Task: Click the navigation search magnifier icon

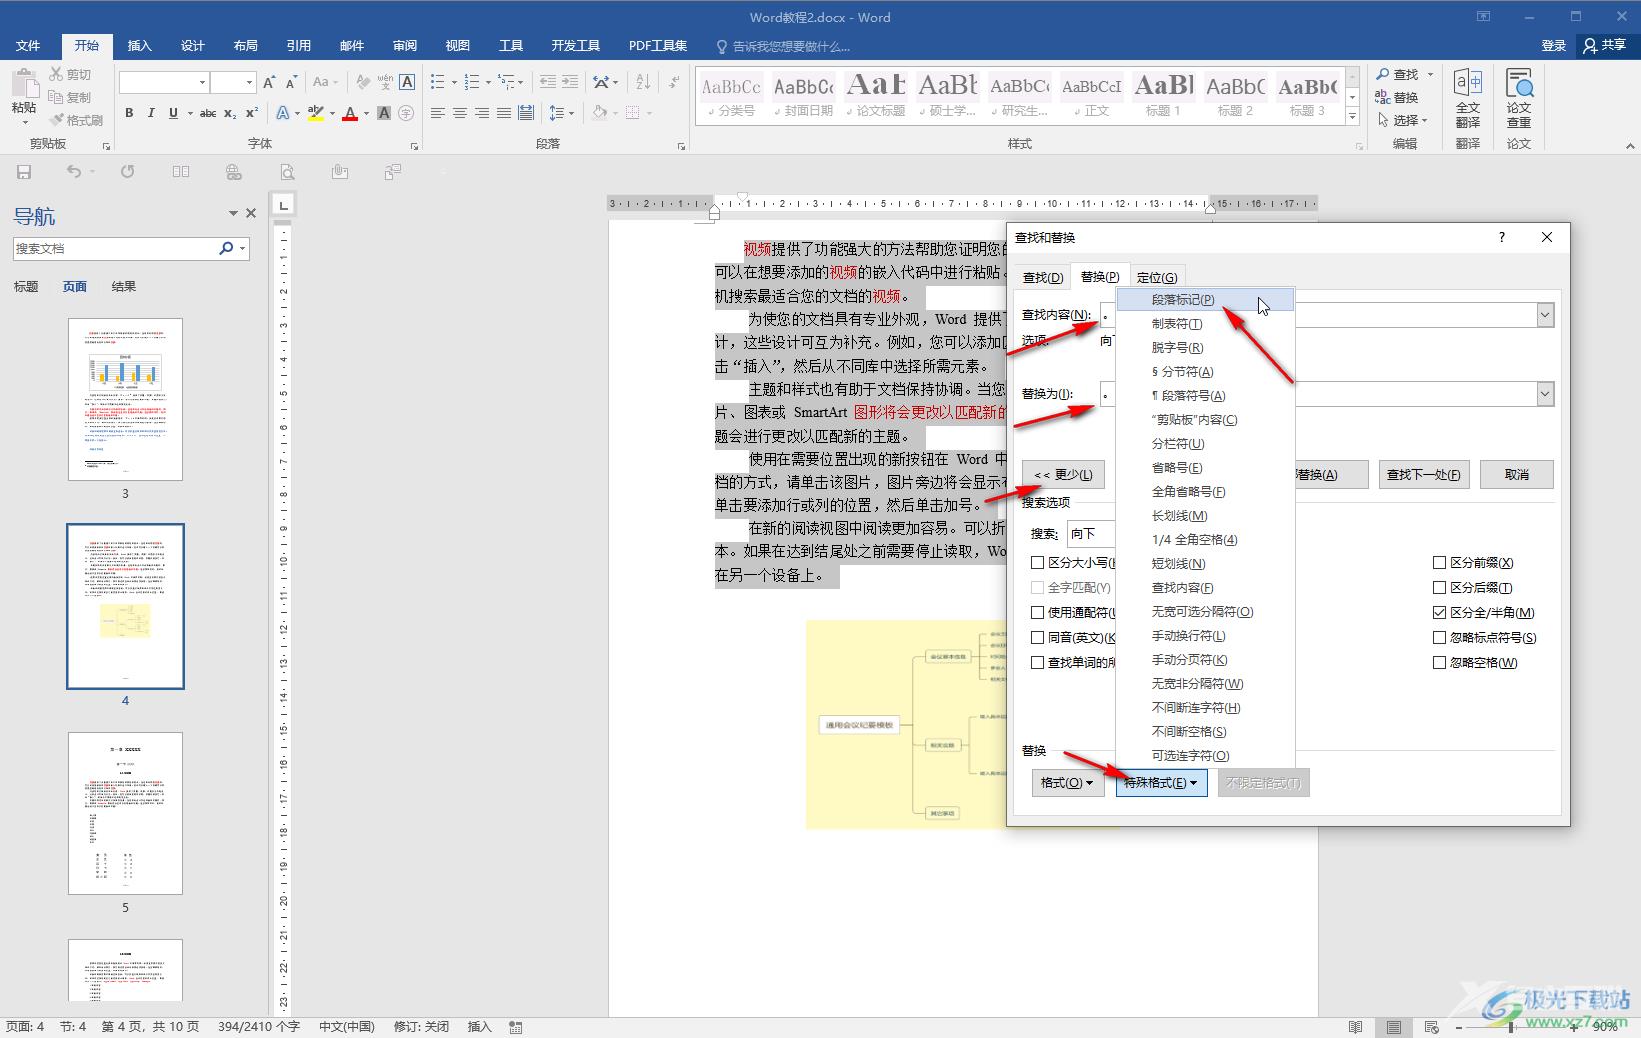Action: pos(226,248)
